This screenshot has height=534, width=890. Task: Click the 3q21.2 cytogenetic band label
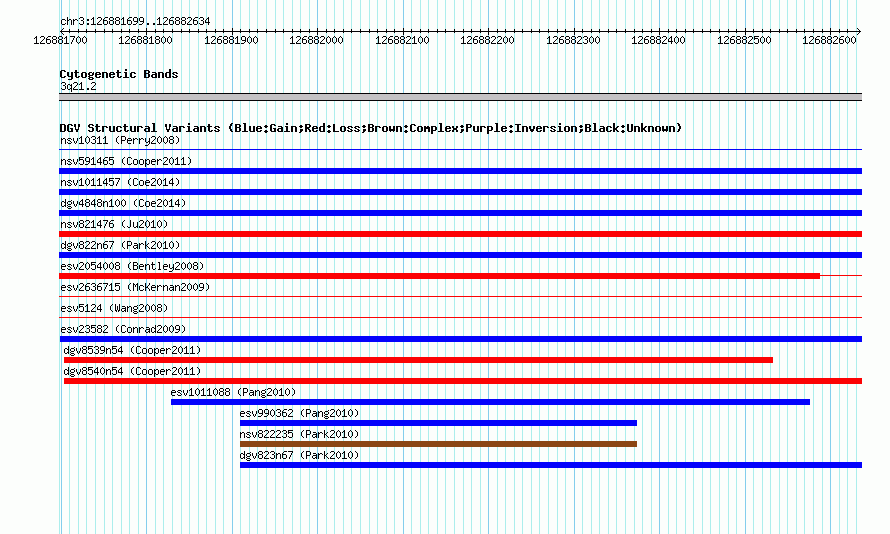pos(78,86)
